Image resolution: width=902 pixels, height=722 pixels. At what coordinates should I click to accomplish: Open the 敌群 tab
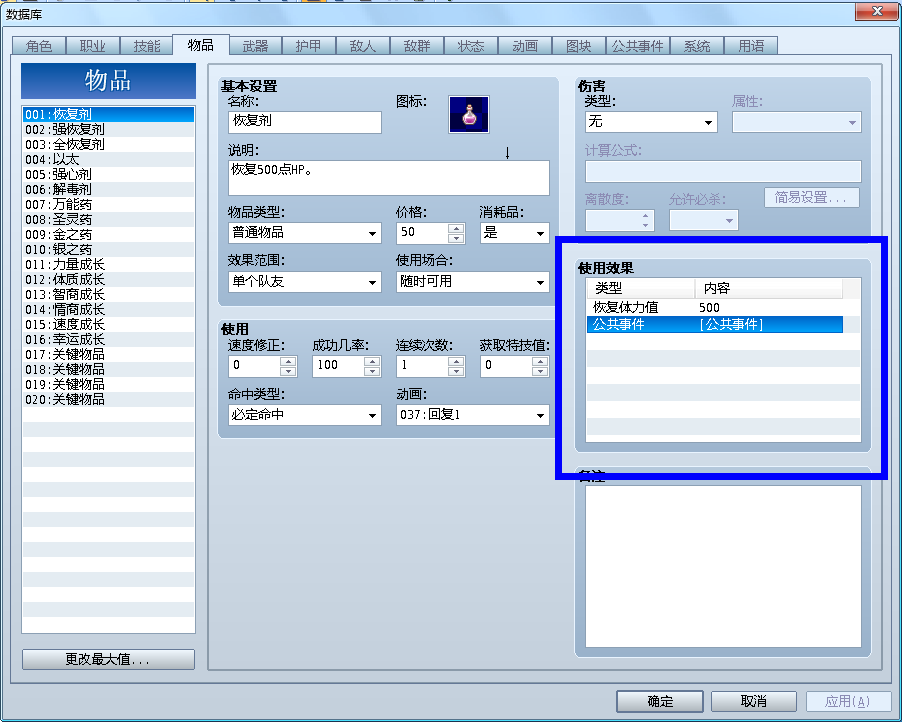pos(416,46)
